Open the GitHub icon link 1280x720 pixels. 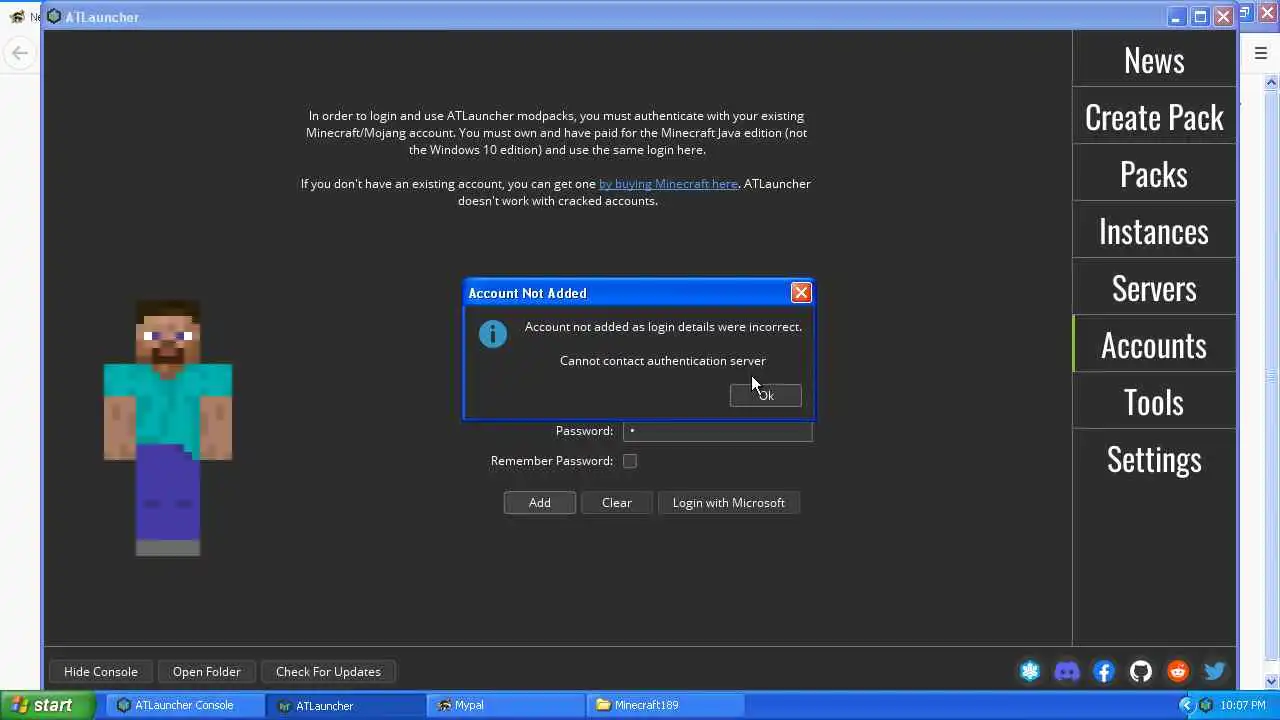[x=1141, y=672]
